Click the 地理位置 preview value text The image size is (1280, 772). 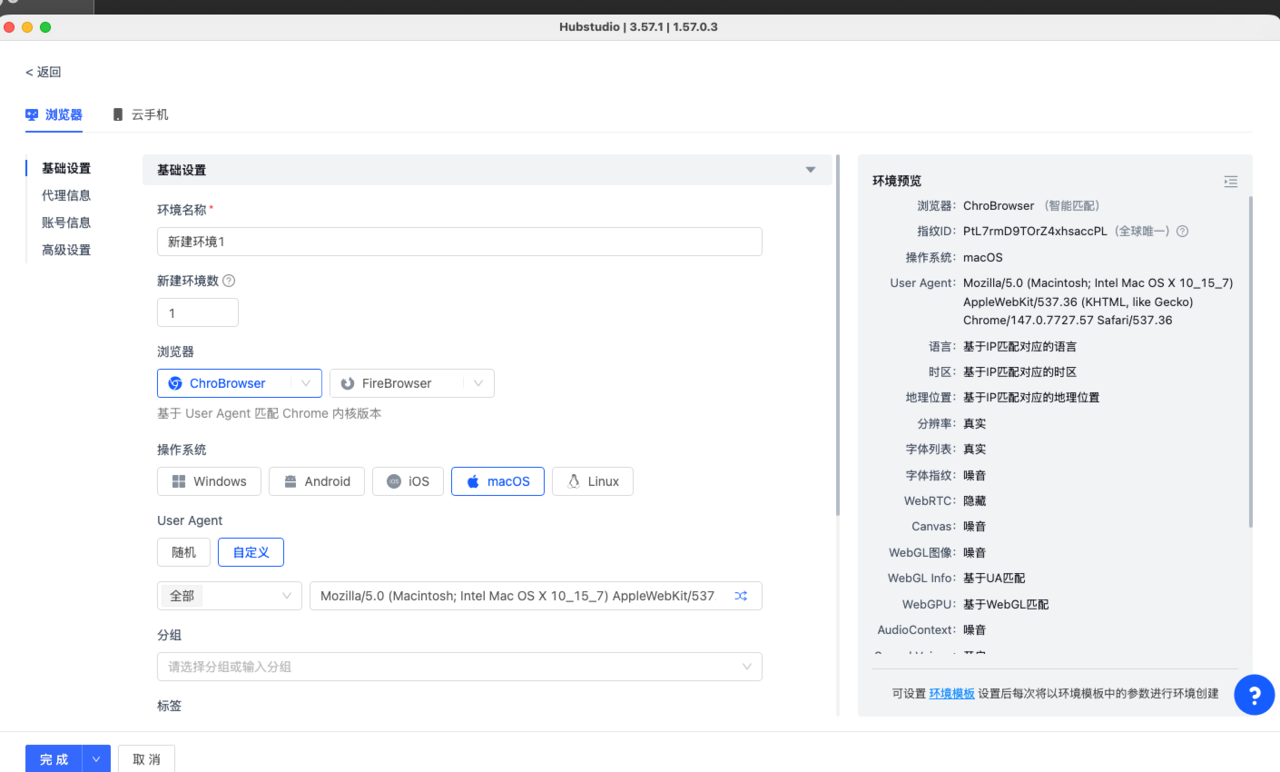(x=1031, y=397)
